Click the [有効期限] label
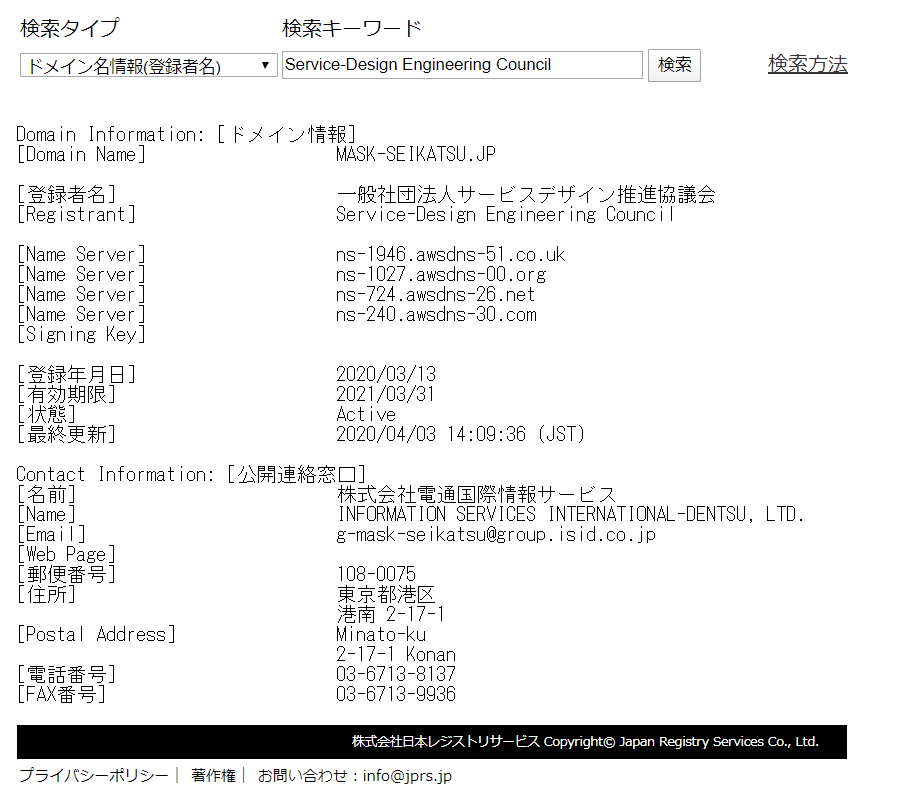This screenshot has height=801, width=899. pyautogui.click(x=67, y=394)
